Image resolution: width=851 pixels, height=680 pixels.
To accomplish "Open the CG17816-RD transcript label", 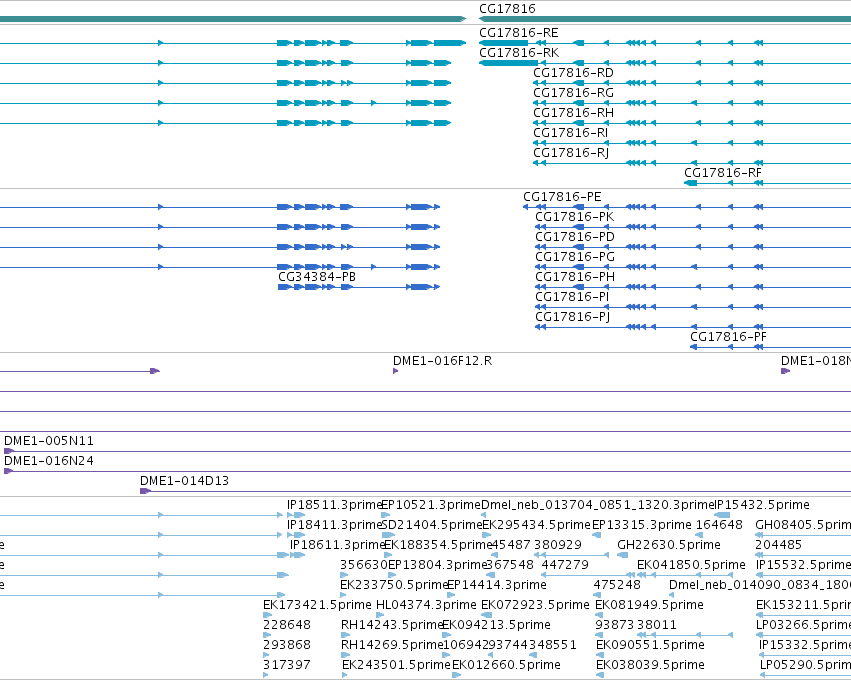I will 573,73.
